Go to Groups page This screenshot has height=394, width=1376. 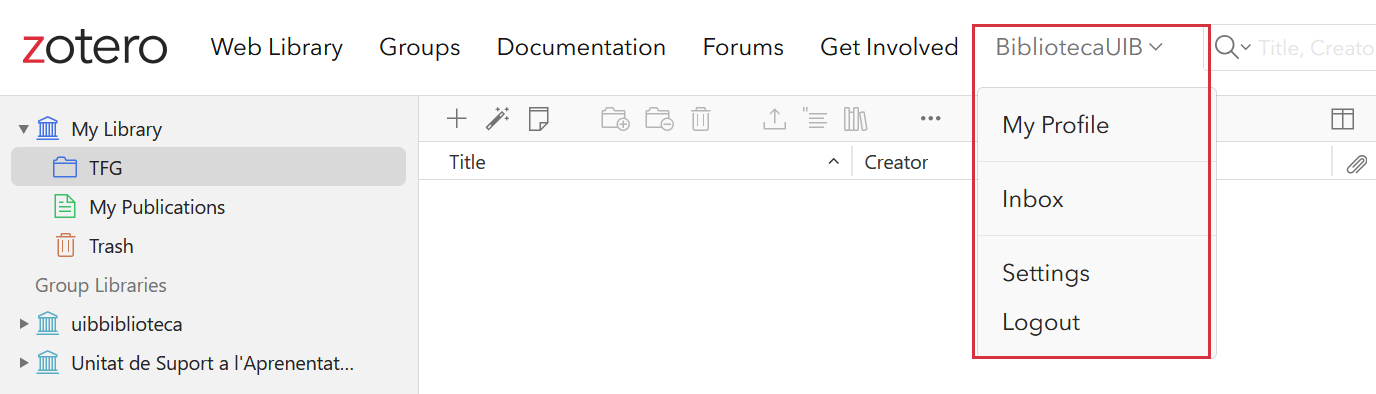coord(420,47)
